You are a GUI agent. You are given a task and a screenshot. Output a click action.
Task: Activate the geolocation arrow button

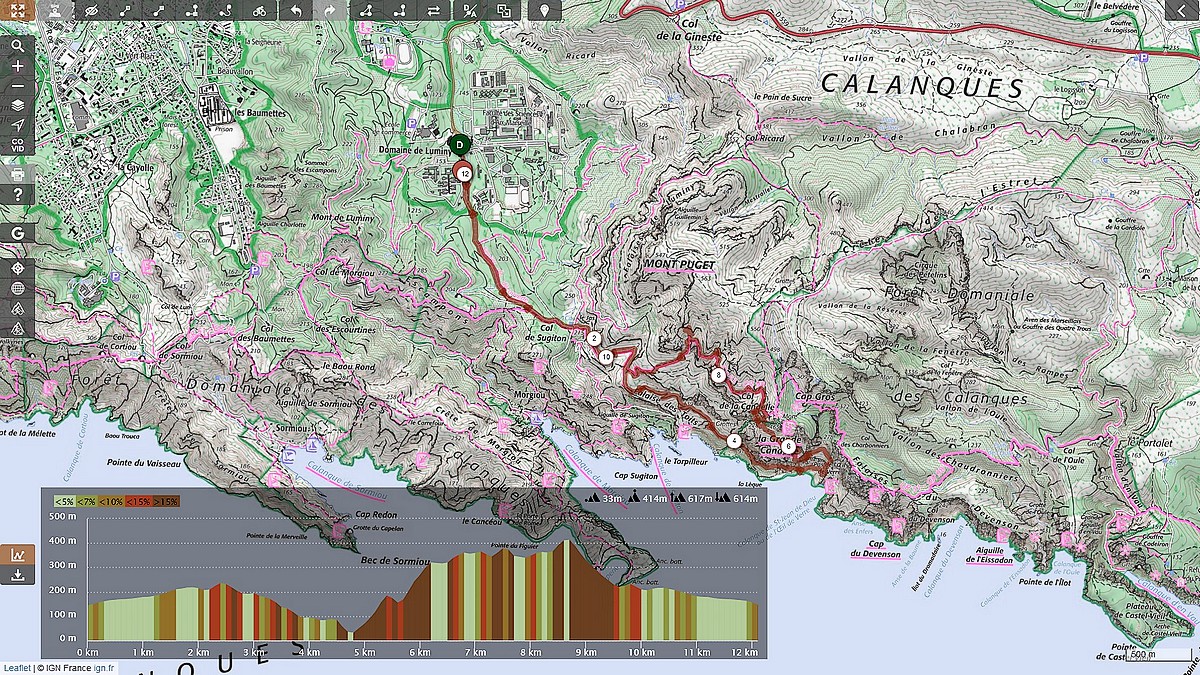(x=17, y=124)
